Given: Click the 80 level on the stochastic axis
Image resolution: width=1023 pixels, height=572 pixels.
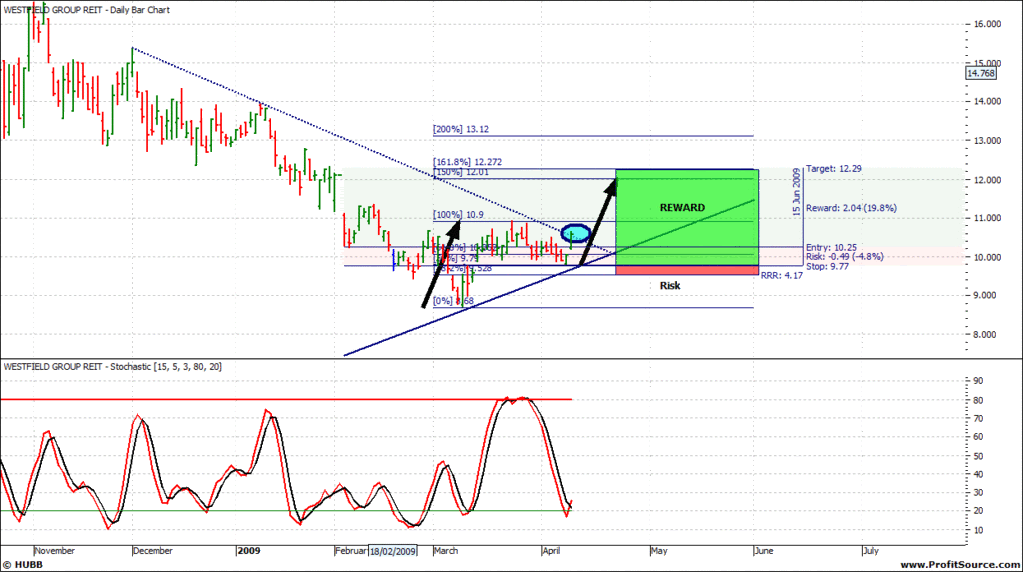Looking at the screenshot, I should 977,400.
